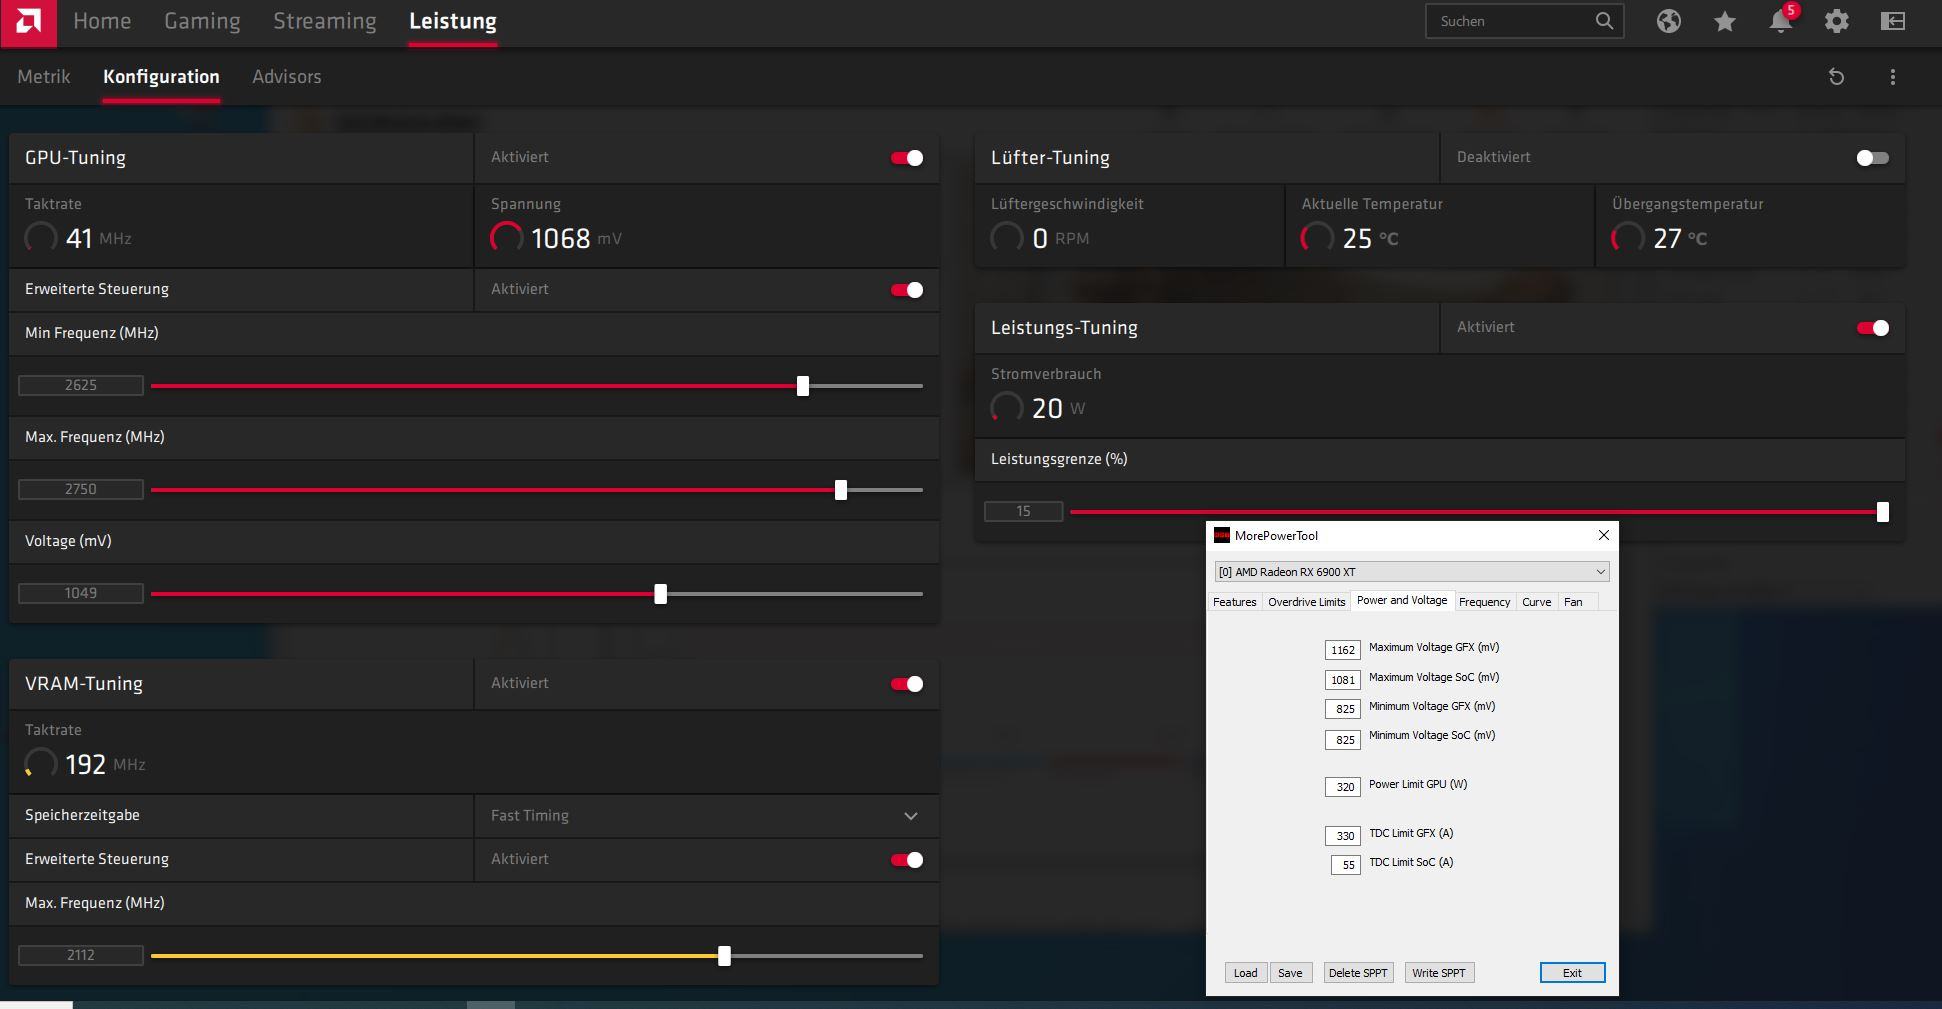Screen dimensions: 1942x1009
Task: Click Leistungsgrenze value field 15
Action: (1023, 511)
